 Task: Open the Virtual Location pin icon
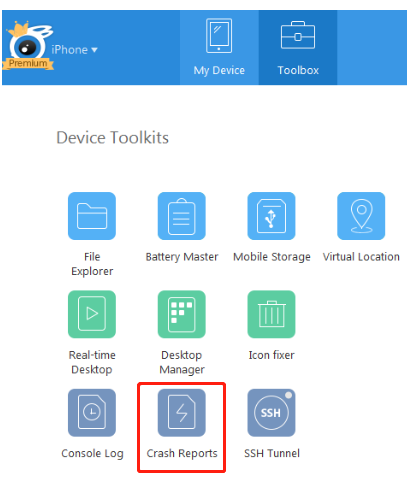[x=361, y=216]
